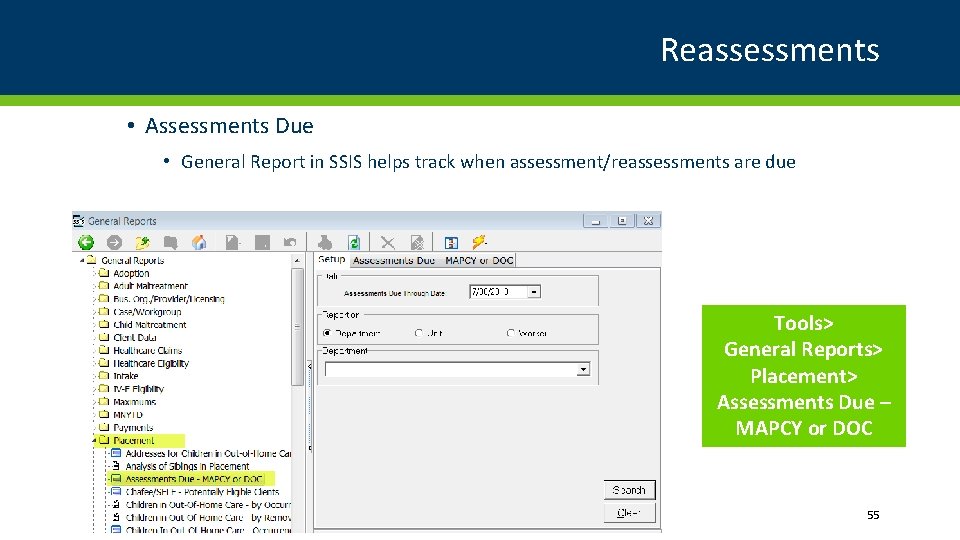Expand the Adult Maltreatment folder node
The width and height of the screenshot is (960, 540).
[x=94, y=287]
